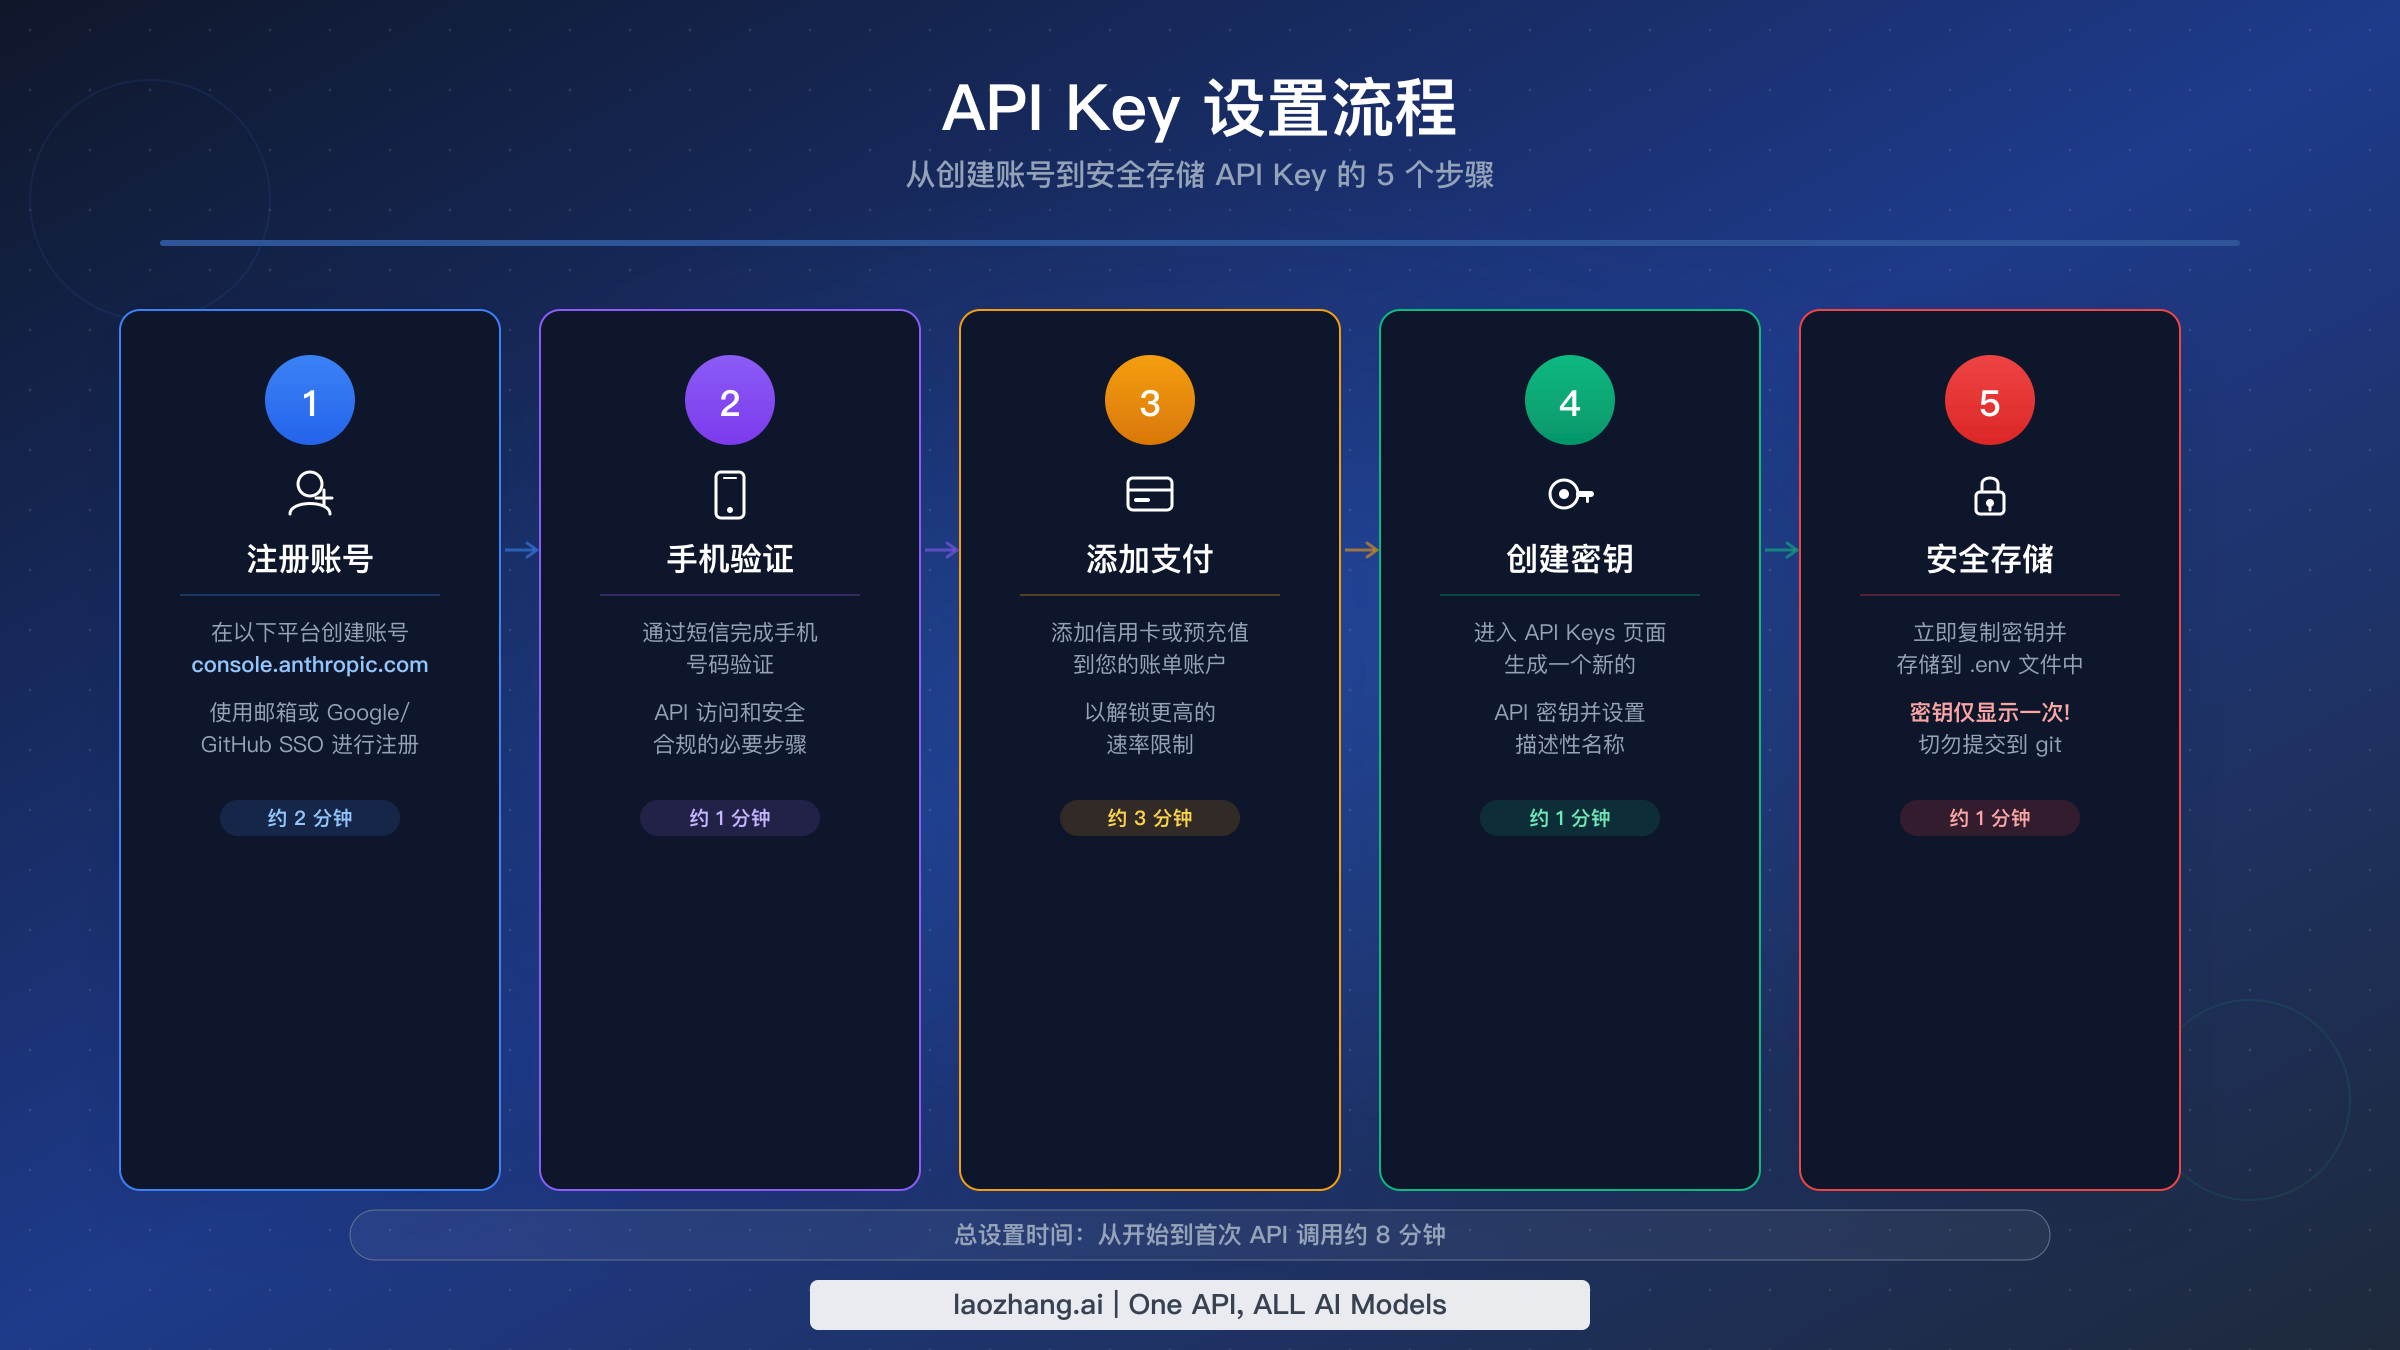Click the purple circle numbered 2
Viewport: 2400px width, 1350px height.
(x=730, y=399)
